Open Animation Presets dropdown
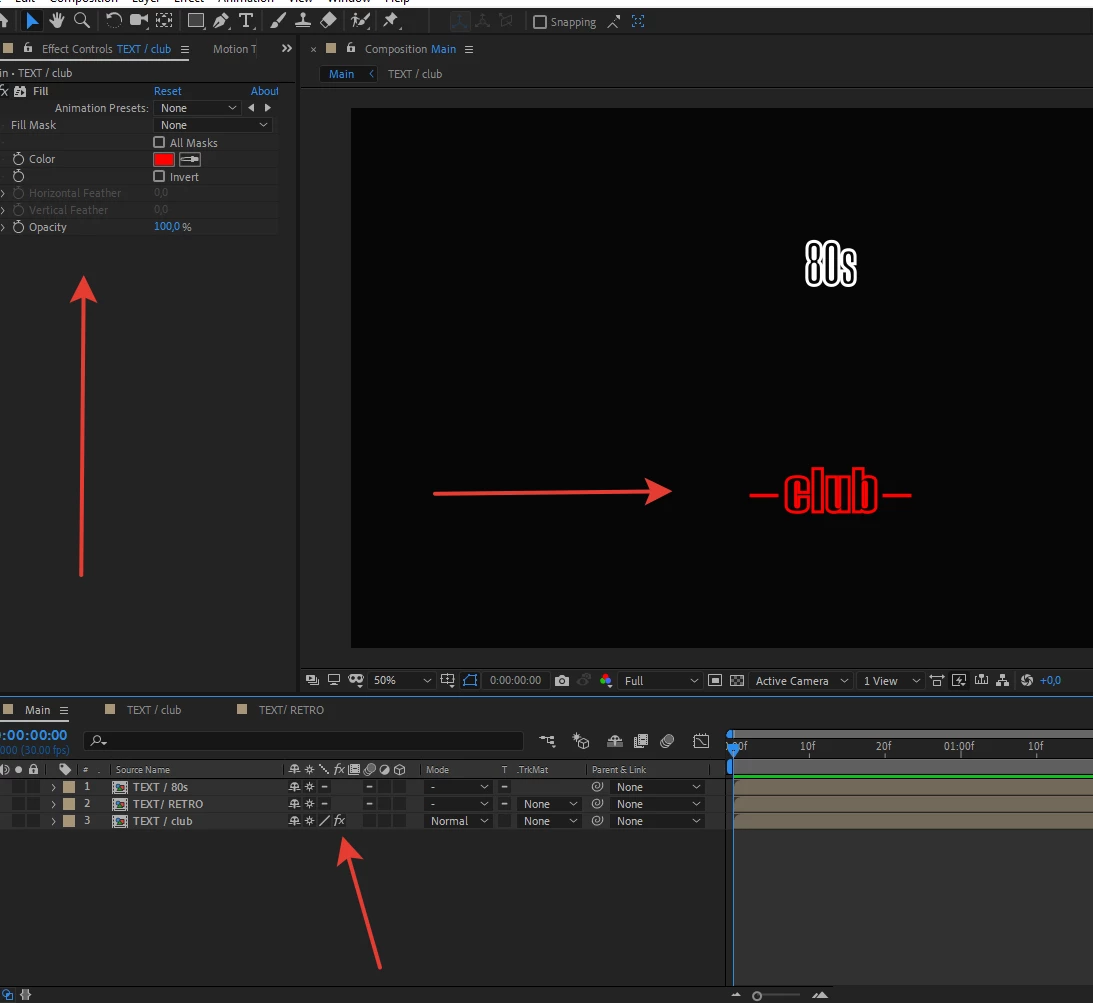 pos(197,108)
